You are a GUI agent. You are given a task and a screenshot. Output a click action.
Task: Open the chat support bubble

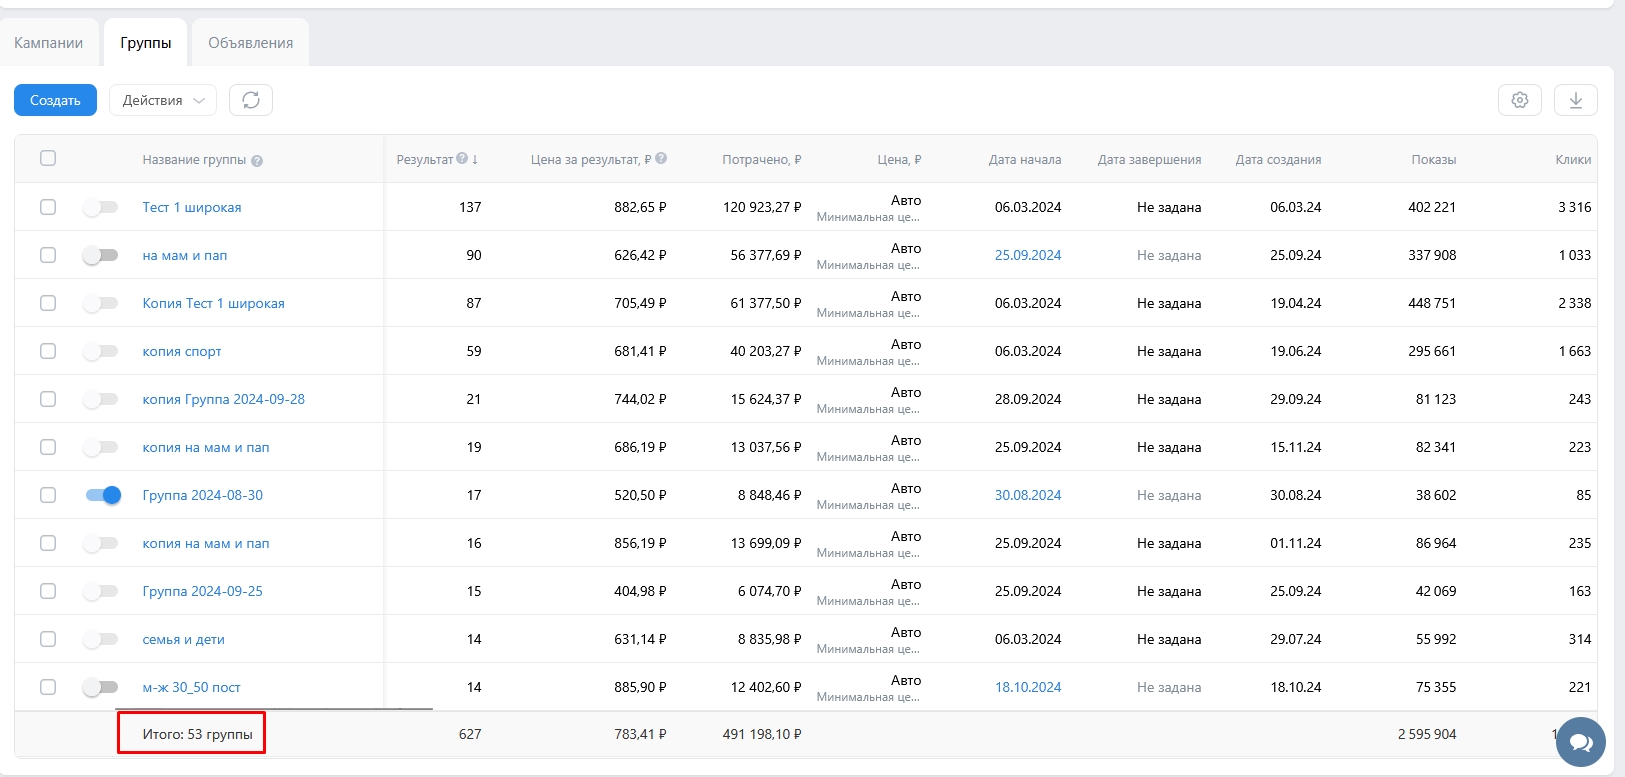pyautogui.click(x=1581, y=742)
